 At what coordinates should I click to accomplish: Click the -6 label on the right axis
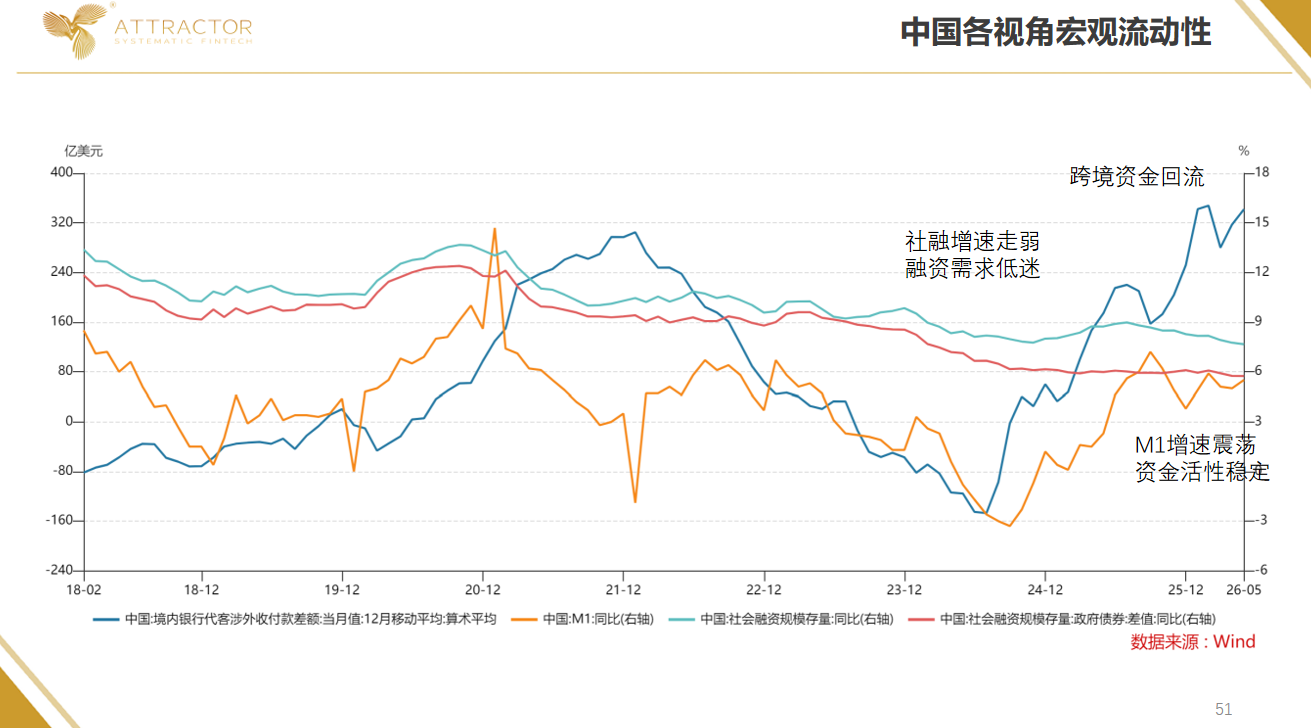click(x=1261, y=570)
